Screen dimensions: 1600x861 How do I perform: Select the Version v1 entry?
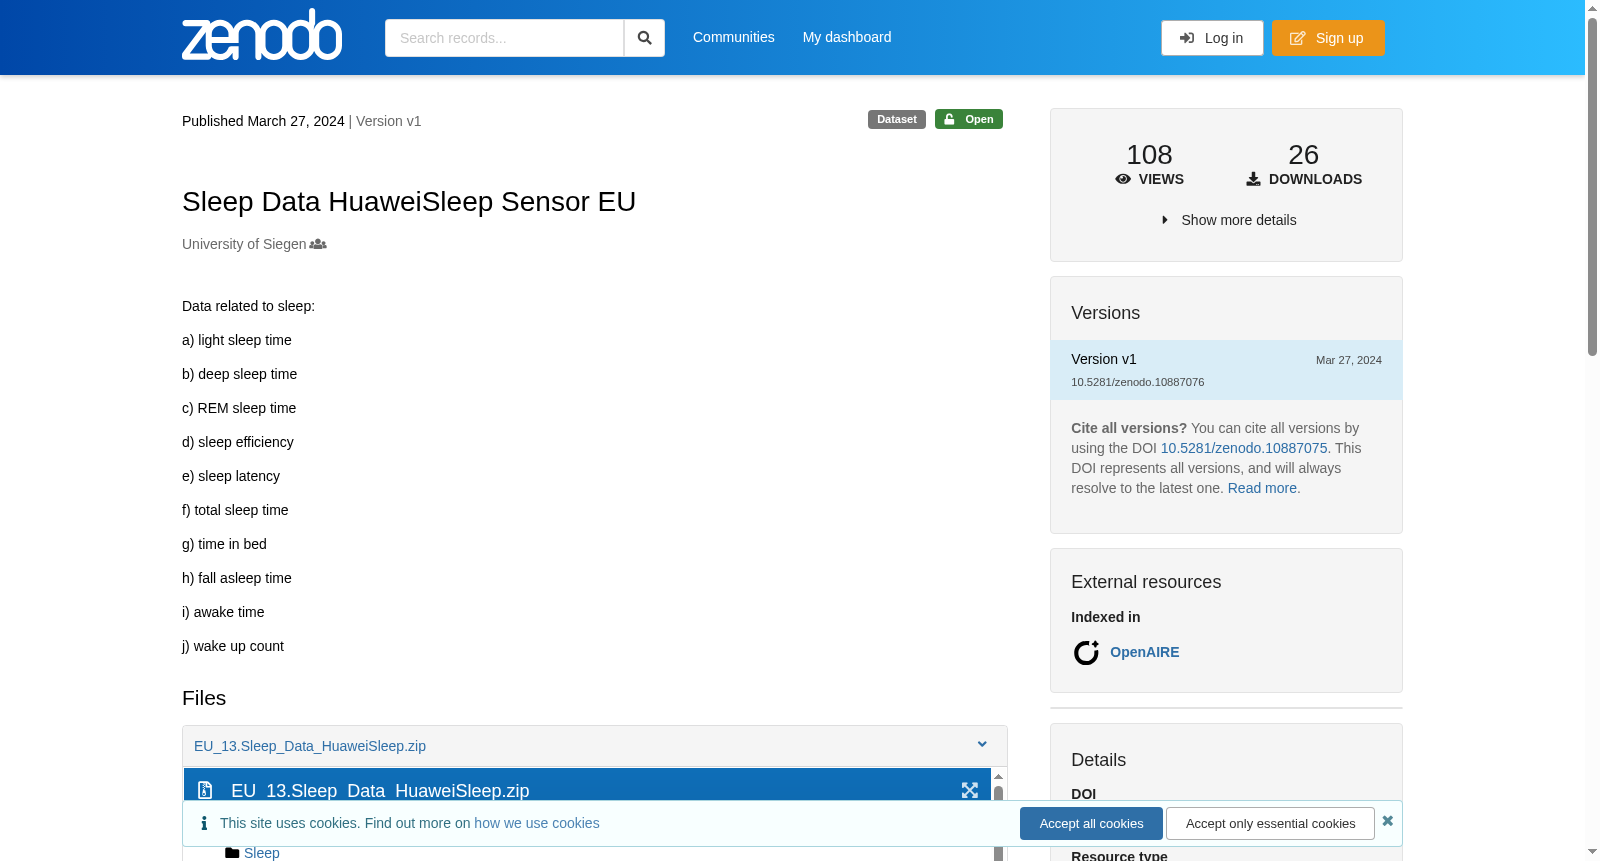(1226, 370)
